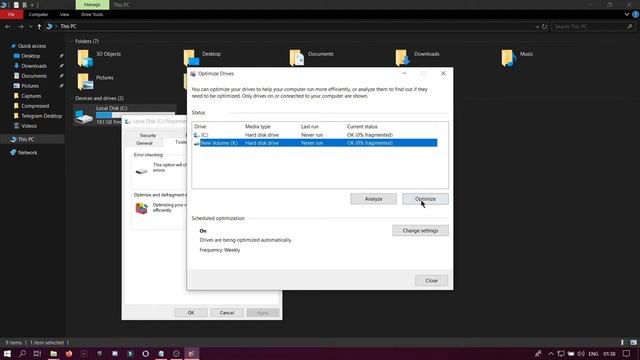Viewport: 640px width, 360px height.
Task: Select Telegram Desktop in navigation pane
Action: (x=41, y=116)
